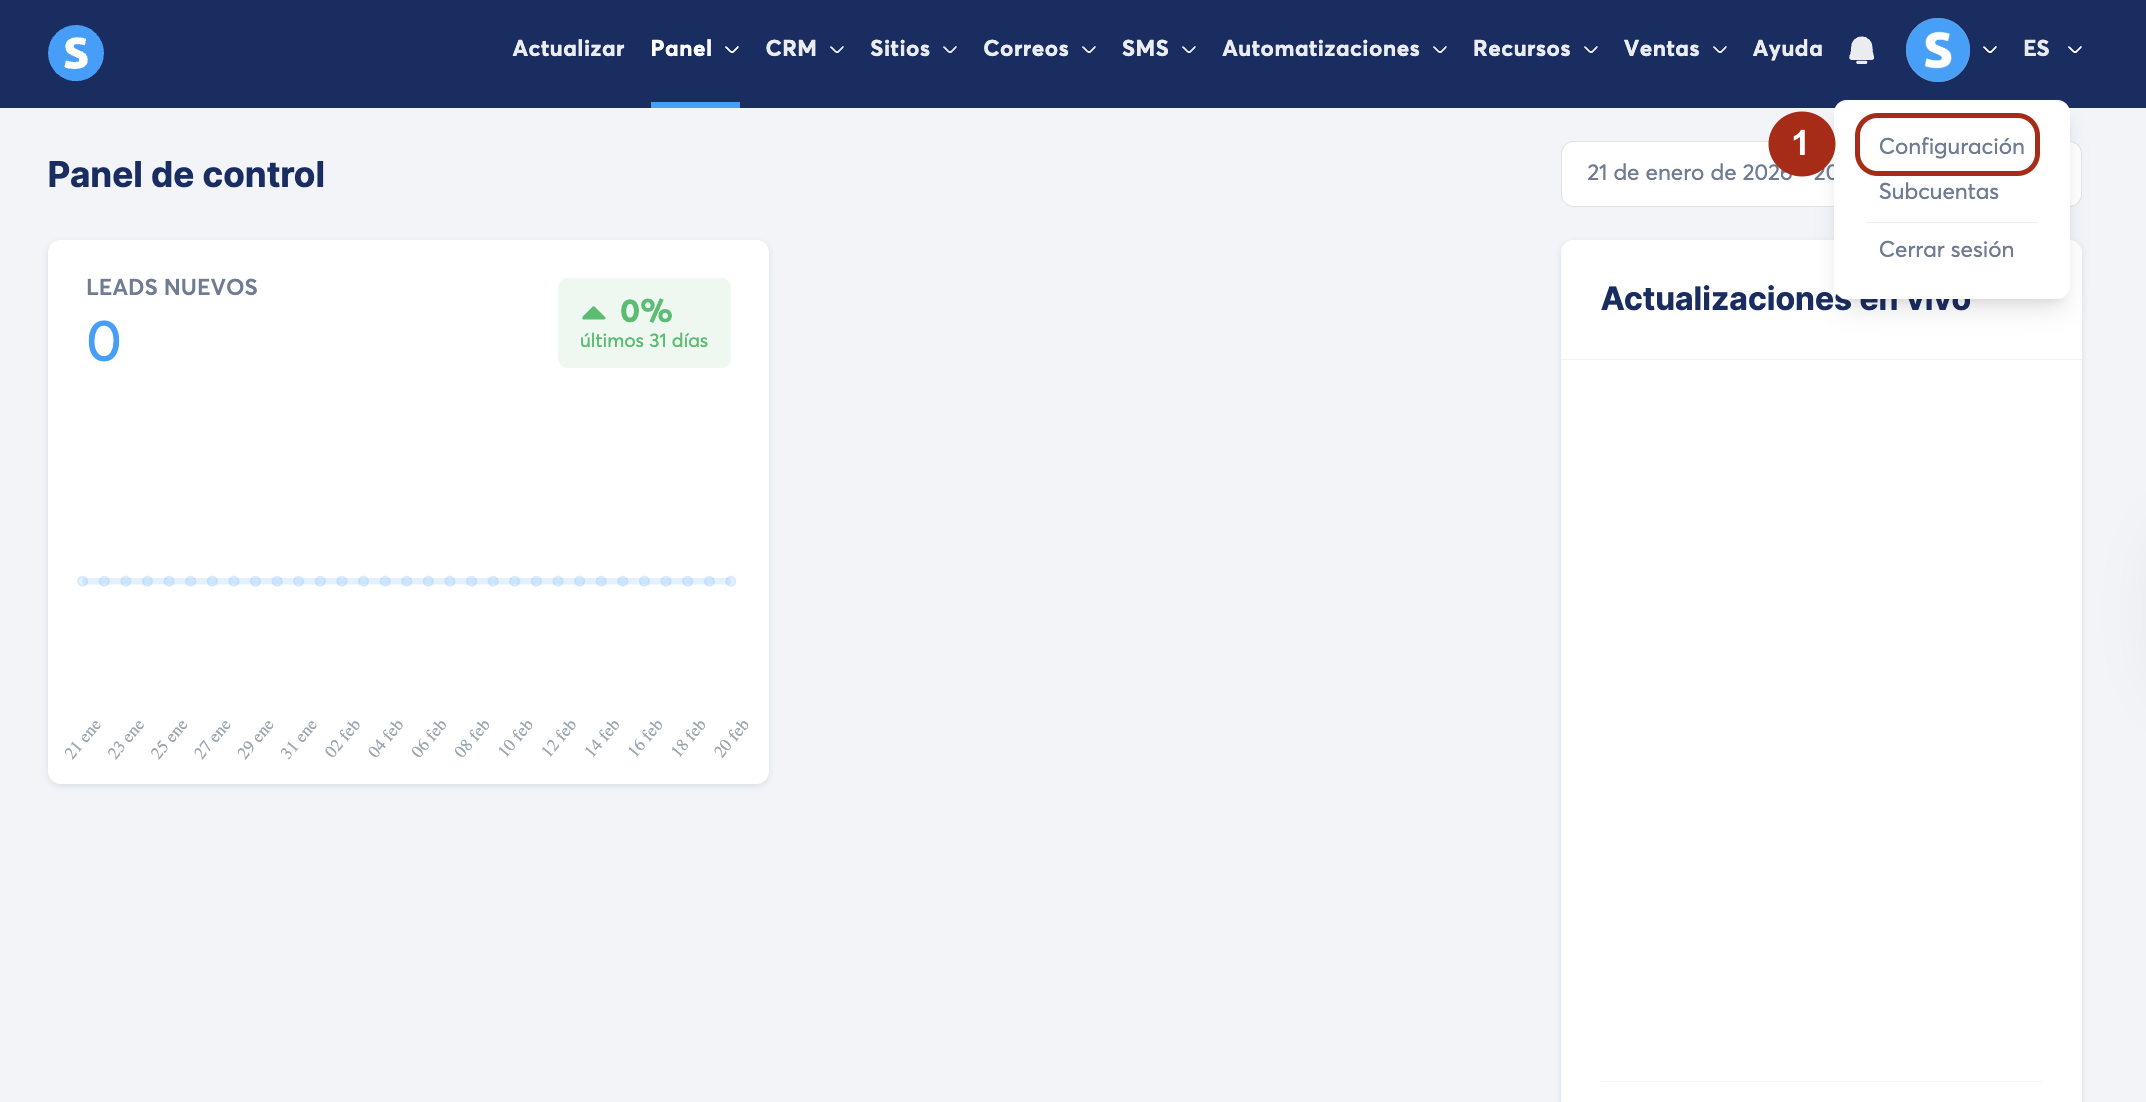Click the profile avatar icon
Screen dimensions: 2146x1102
1937,50
